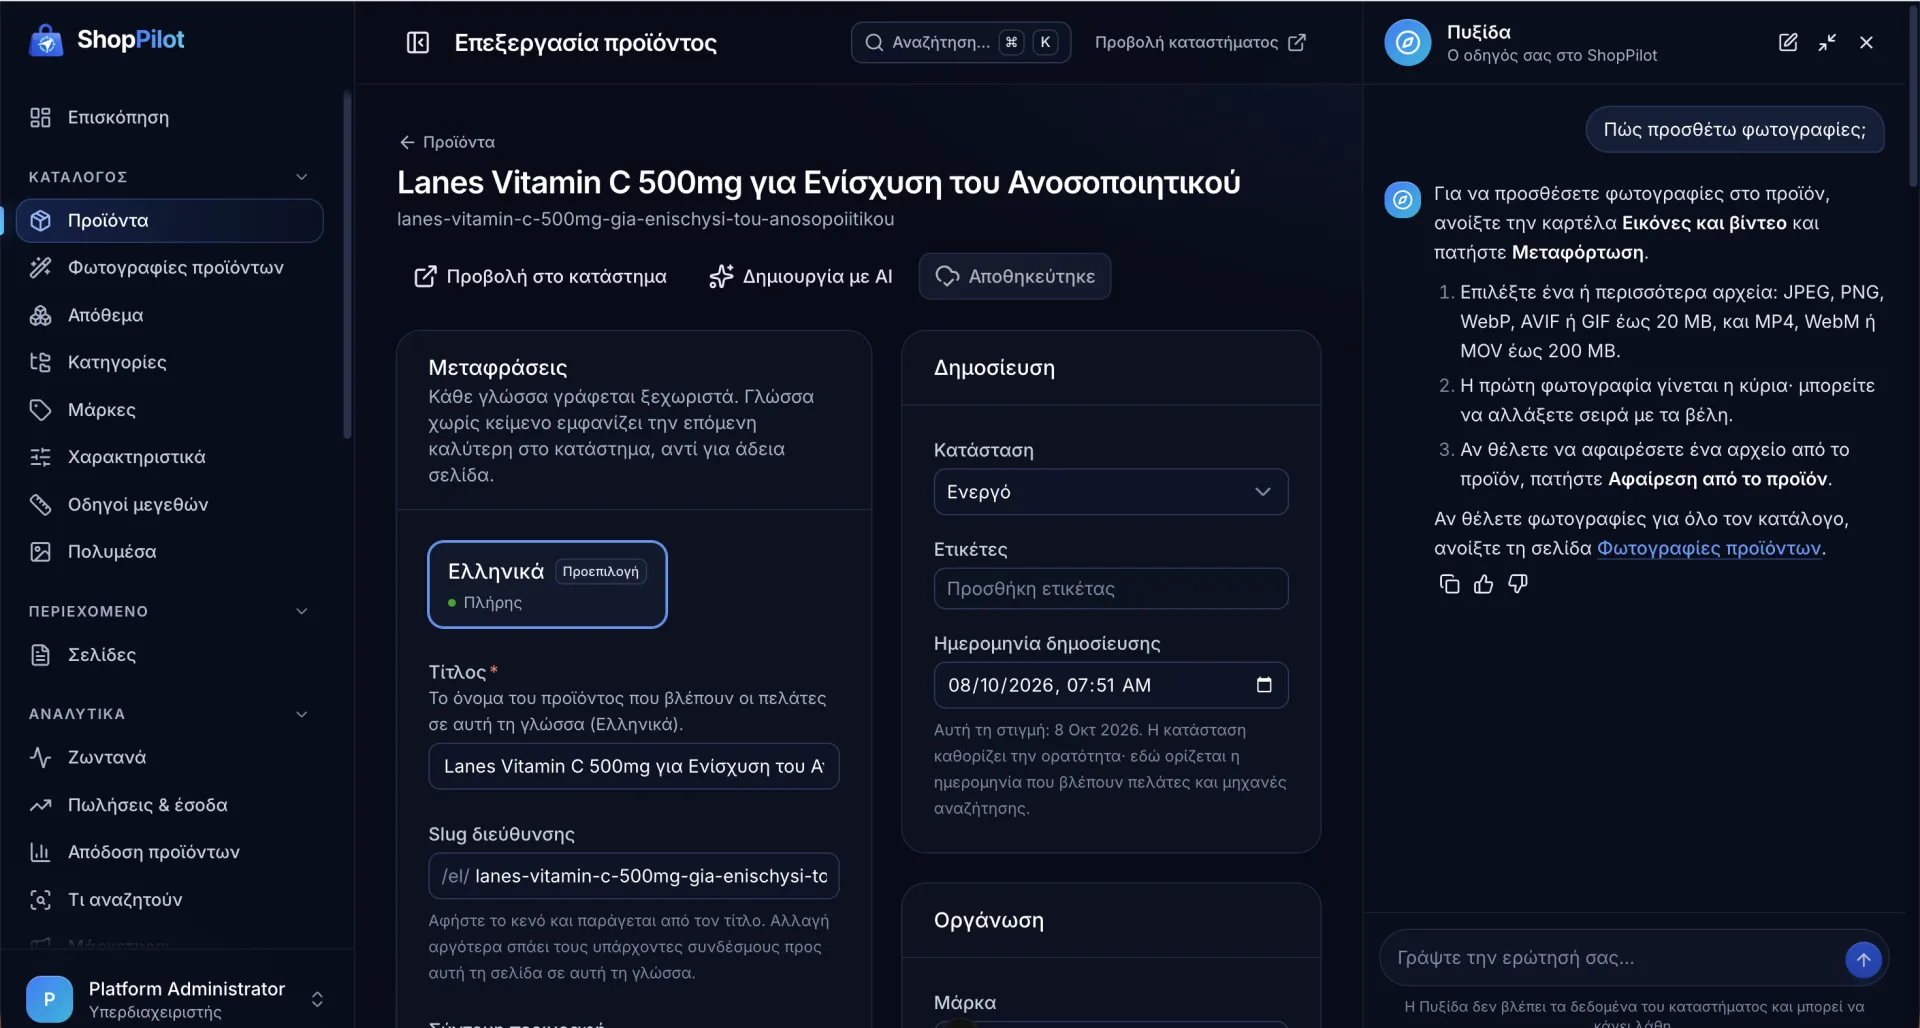Open Μάρκες sidebar item
The image size is (1920, 1028).
coord(170,409)
